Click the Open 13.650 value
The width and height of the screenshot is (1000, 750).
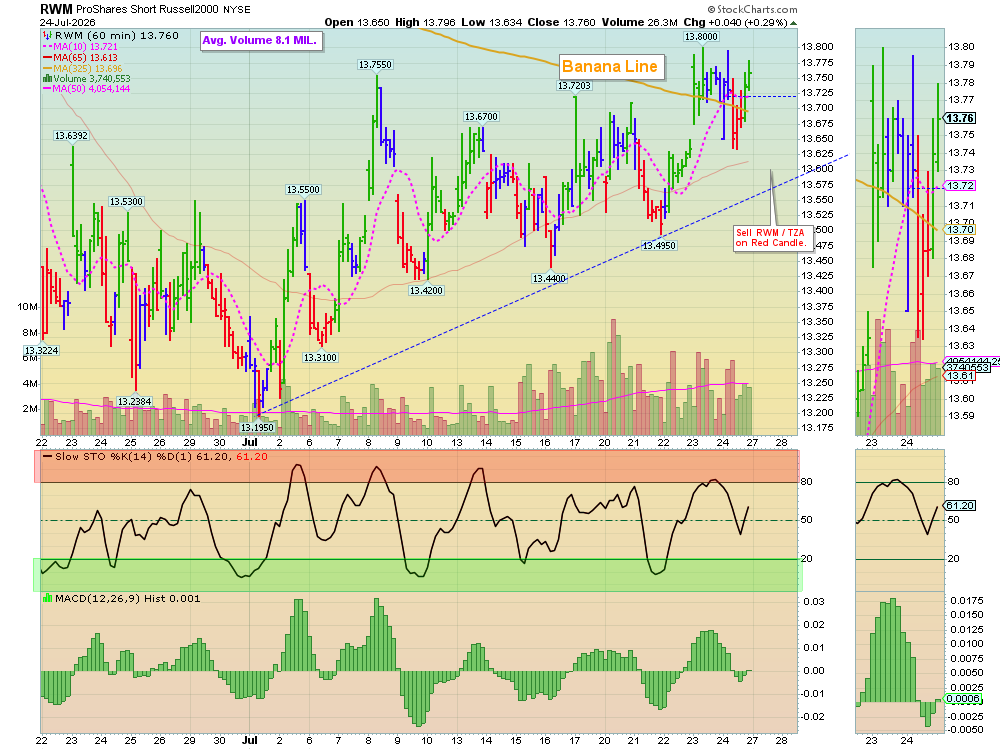click(357, 22)
